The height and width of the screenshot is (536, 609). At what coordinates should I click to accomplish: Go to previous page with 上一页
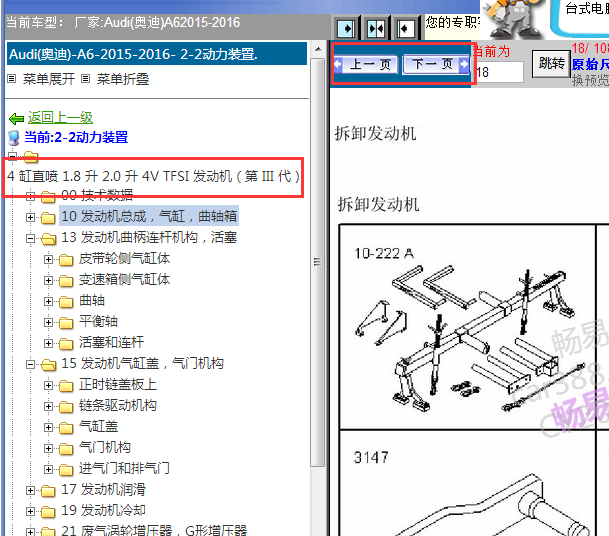pyautogui.click(x=366, y=64)
